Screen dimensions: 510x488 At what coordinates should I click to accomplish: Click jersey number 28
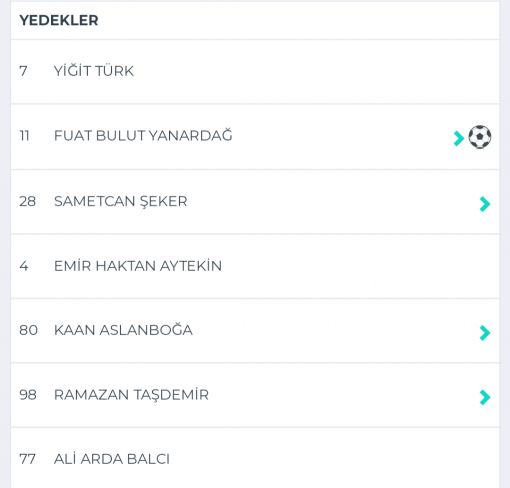27,201
